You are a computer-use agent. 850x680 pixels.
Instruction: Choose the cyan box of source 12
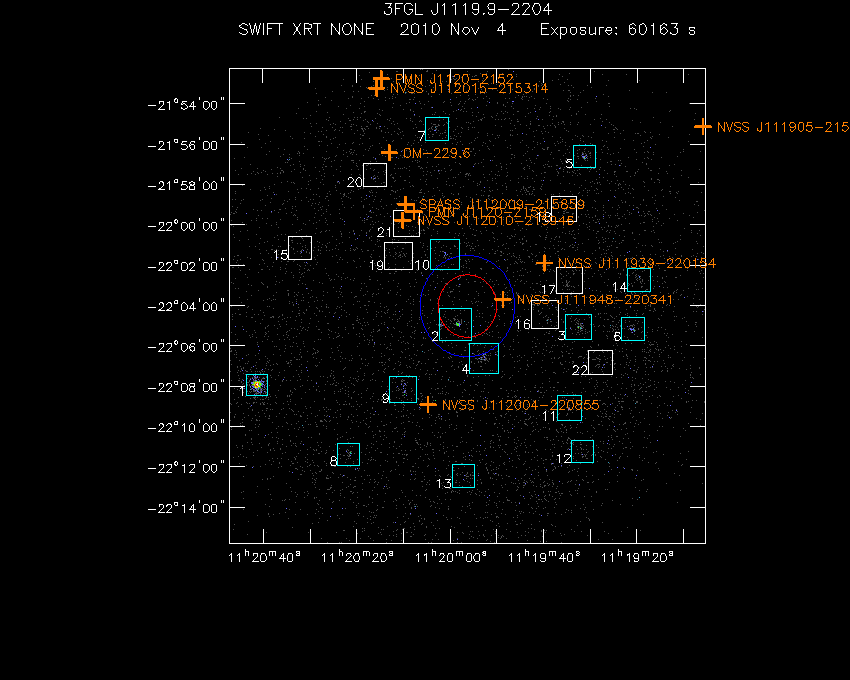(582, 452)
